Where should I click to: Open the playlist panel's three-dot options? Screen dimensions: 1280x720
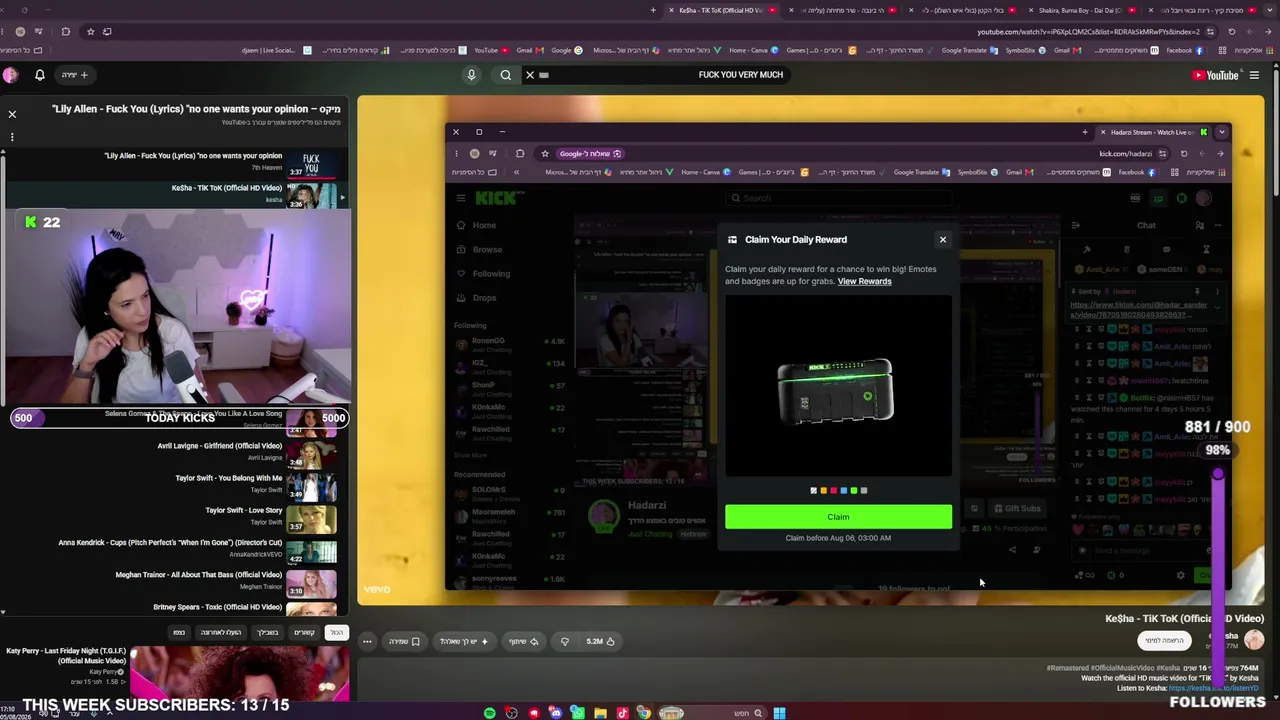(12, 137)
